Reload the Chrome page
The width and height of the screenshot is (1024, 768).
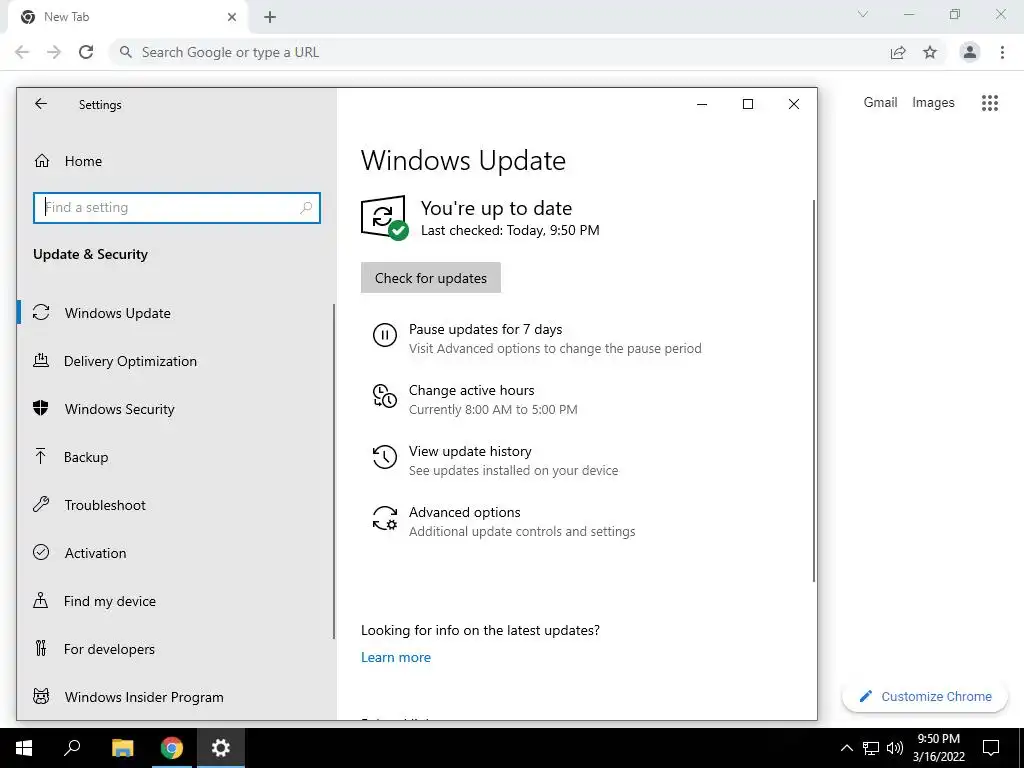86,52
